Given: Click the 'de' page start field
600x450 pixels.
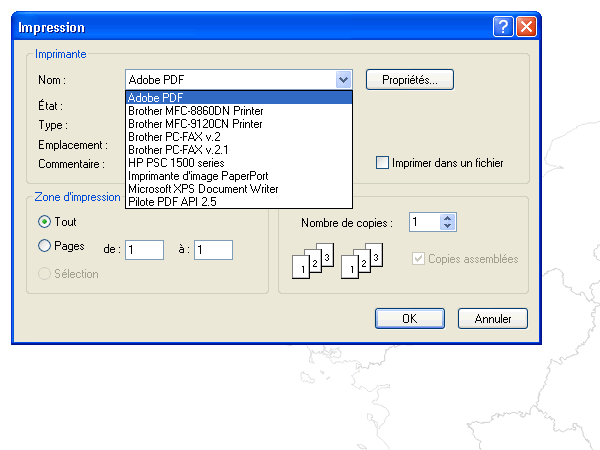Looking at the screenshot, I should (145, 250).
